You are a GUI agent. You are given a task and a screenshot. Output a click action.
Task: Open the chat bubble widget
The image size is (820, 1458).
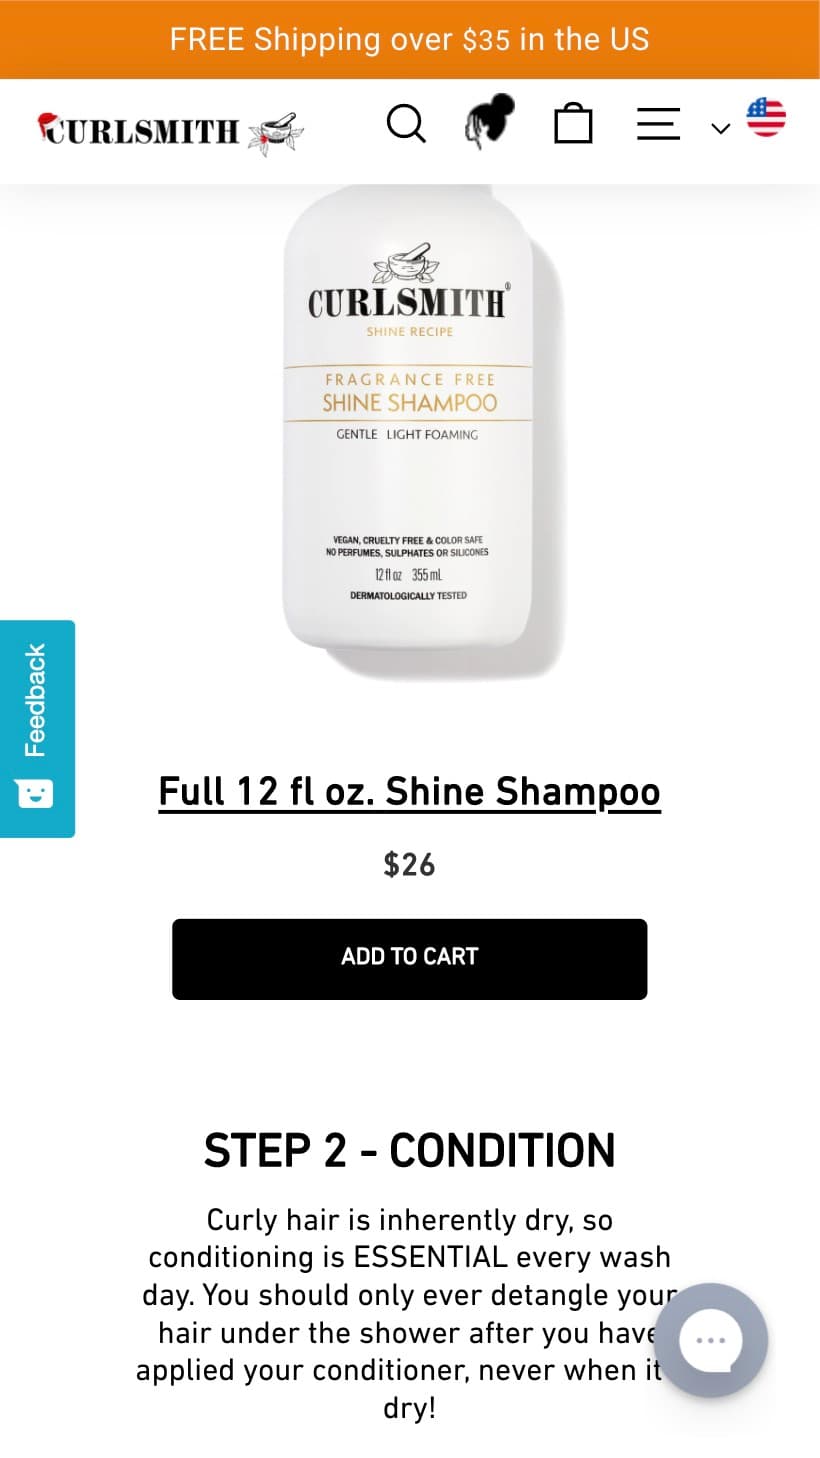pyautogui.click(x=711, y=1340)
